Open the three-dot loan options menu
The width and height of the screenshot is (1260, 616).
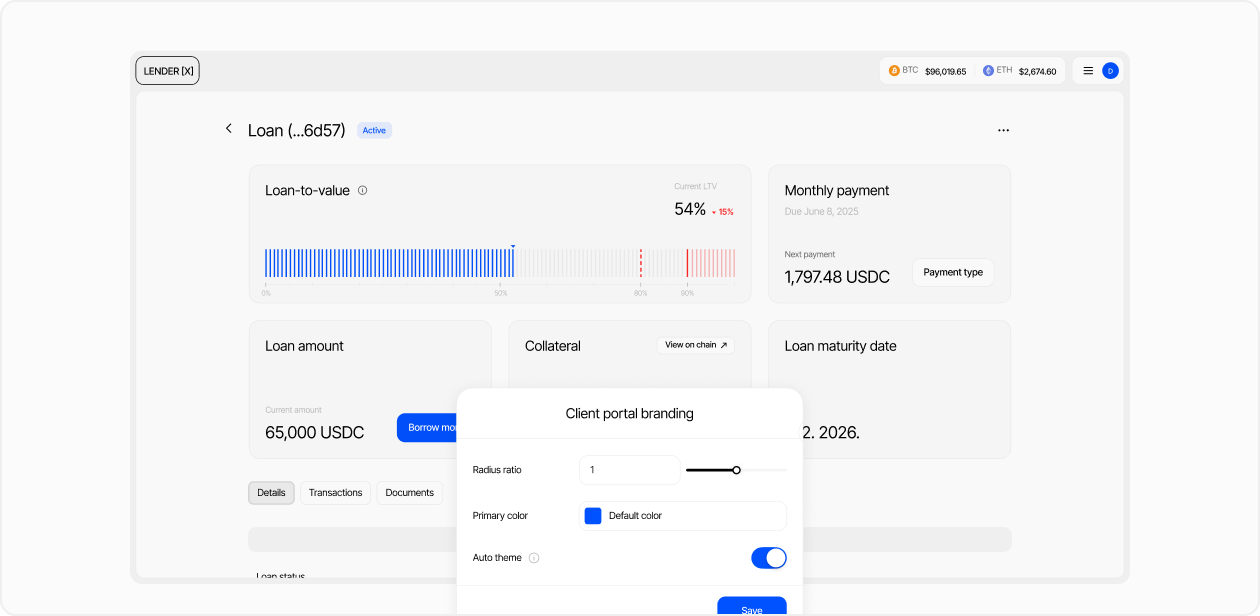(1003, 130)
